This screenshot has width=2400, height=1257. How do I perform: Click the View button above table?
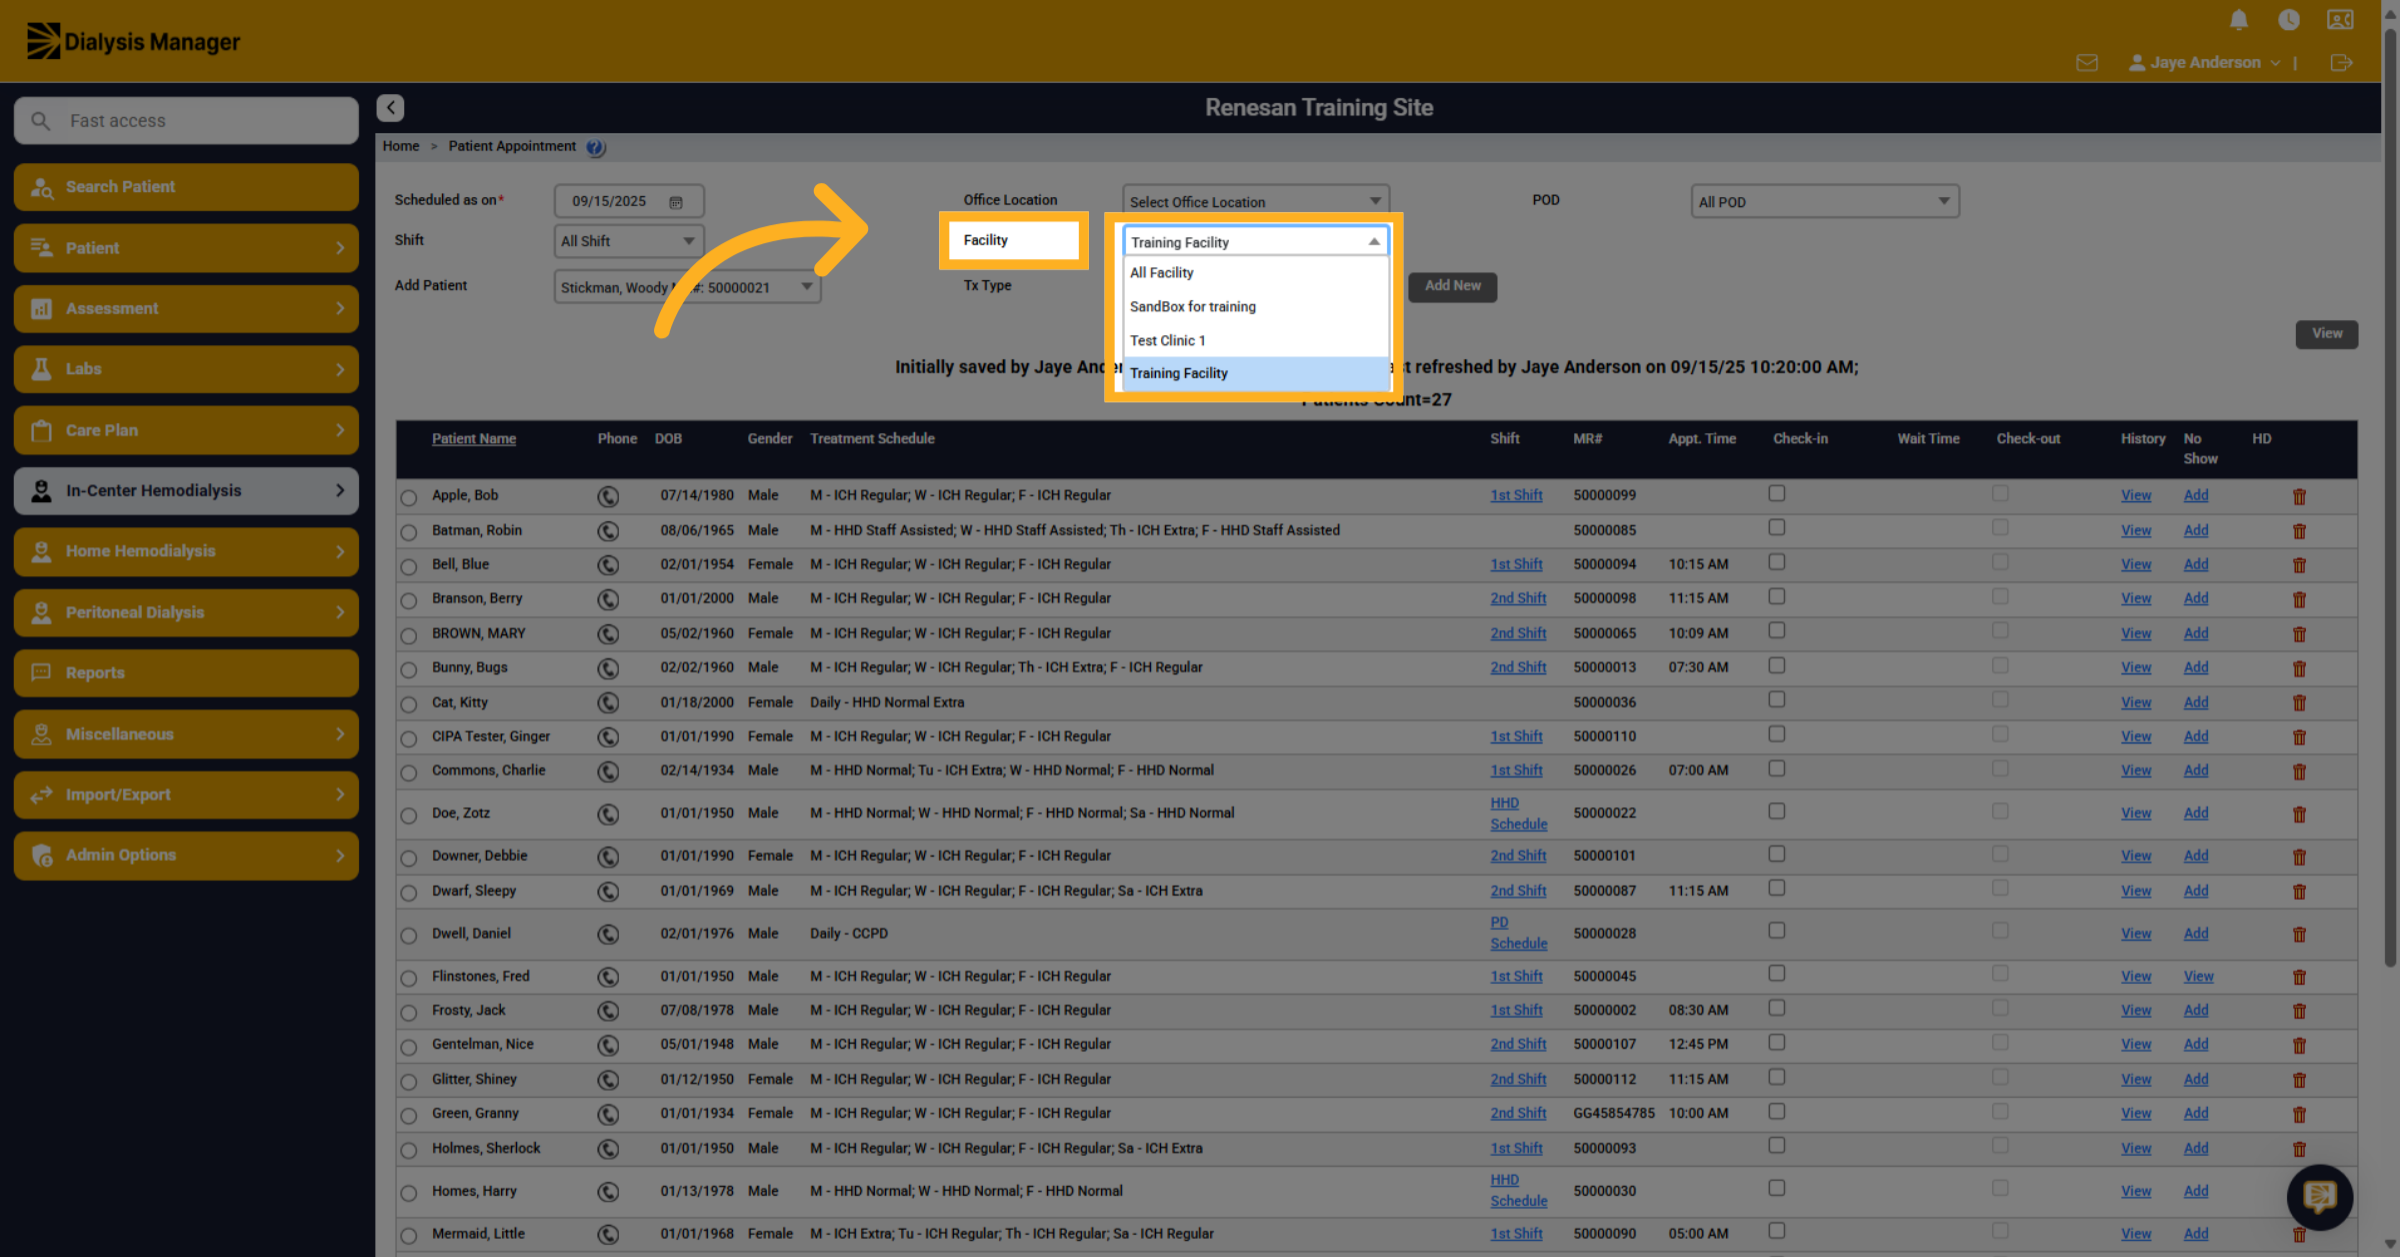click(x=2326, y=333)
